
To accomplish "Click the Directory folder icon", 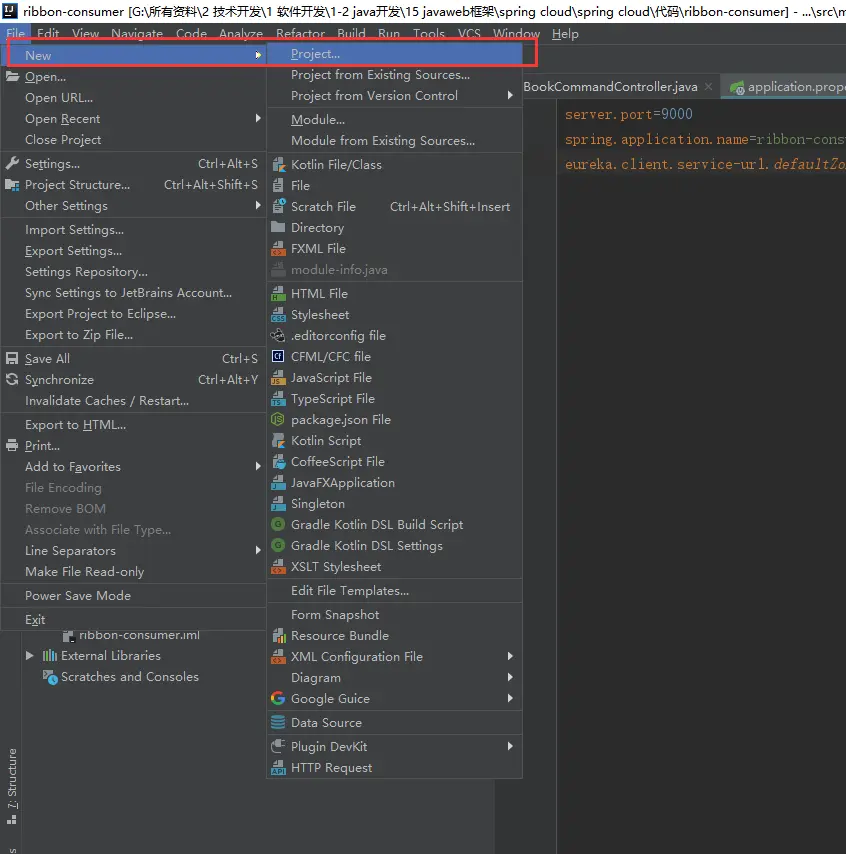I will click(x=278, y=228).
